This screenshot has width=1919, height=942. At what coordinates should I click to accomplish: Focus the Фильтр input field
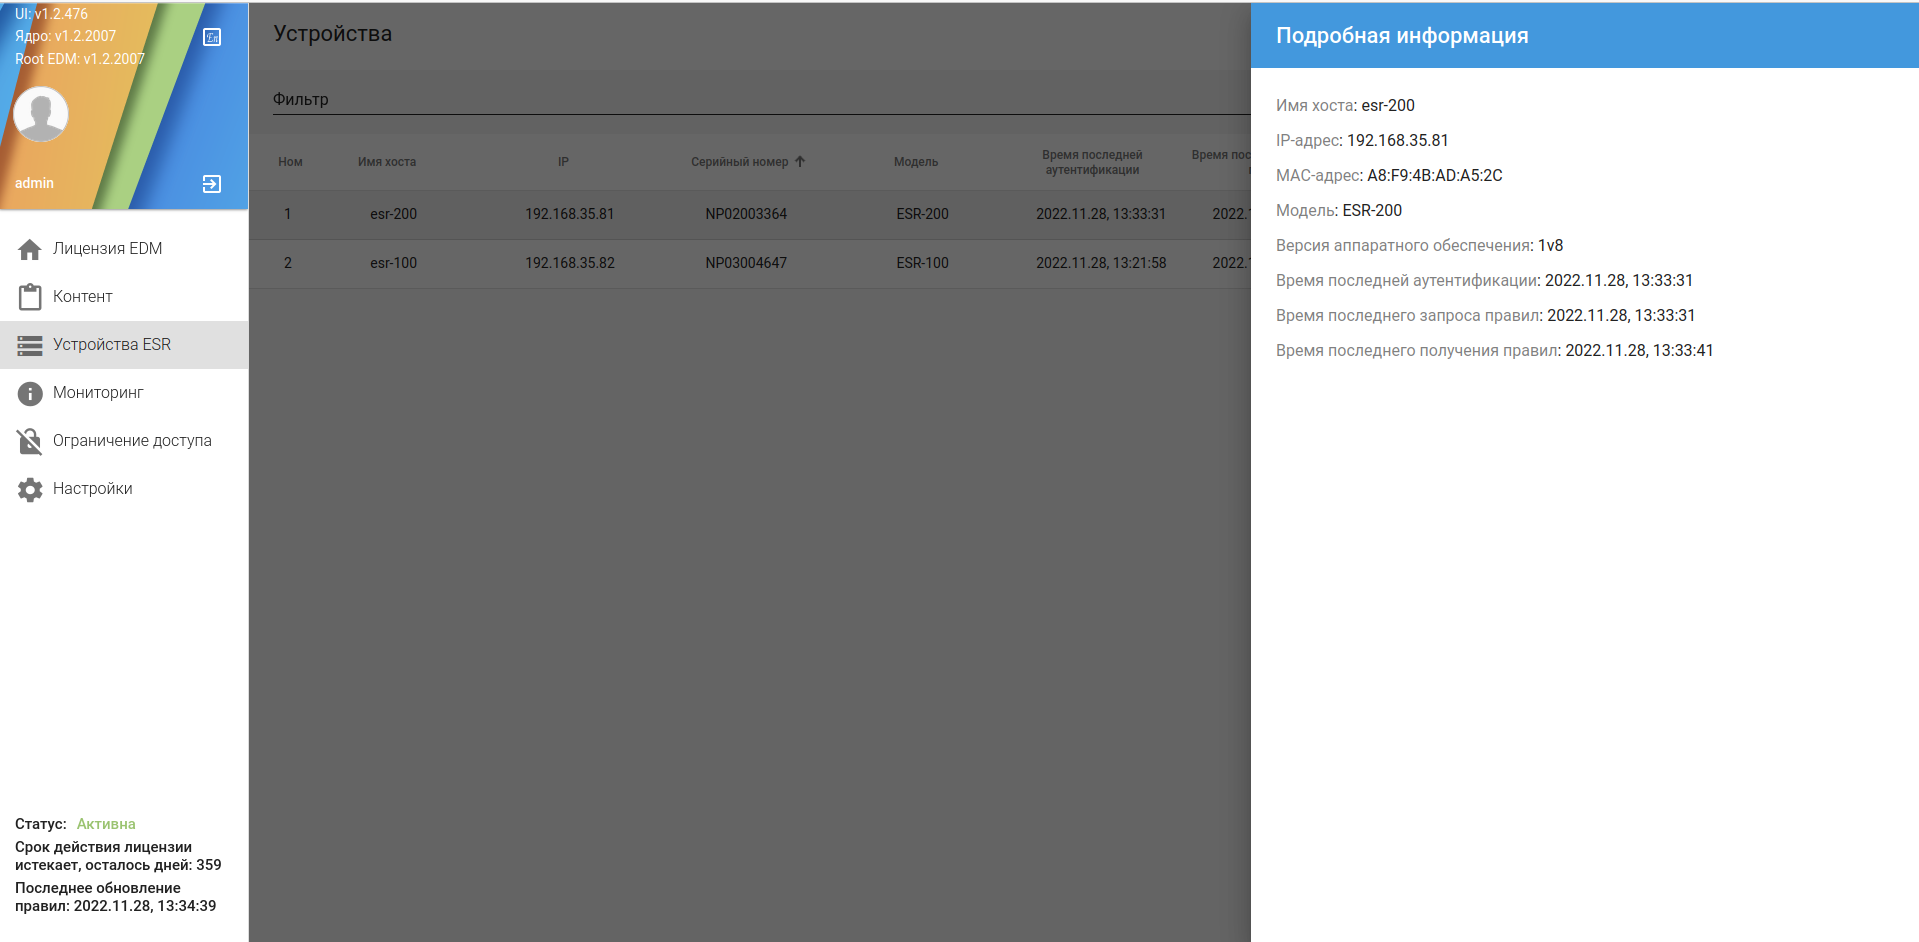[761, 99]
